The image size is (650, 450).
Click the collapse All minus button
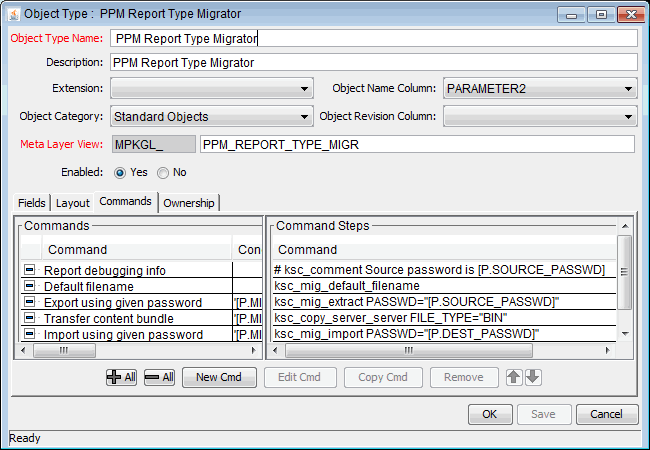[x=159, y=377]
